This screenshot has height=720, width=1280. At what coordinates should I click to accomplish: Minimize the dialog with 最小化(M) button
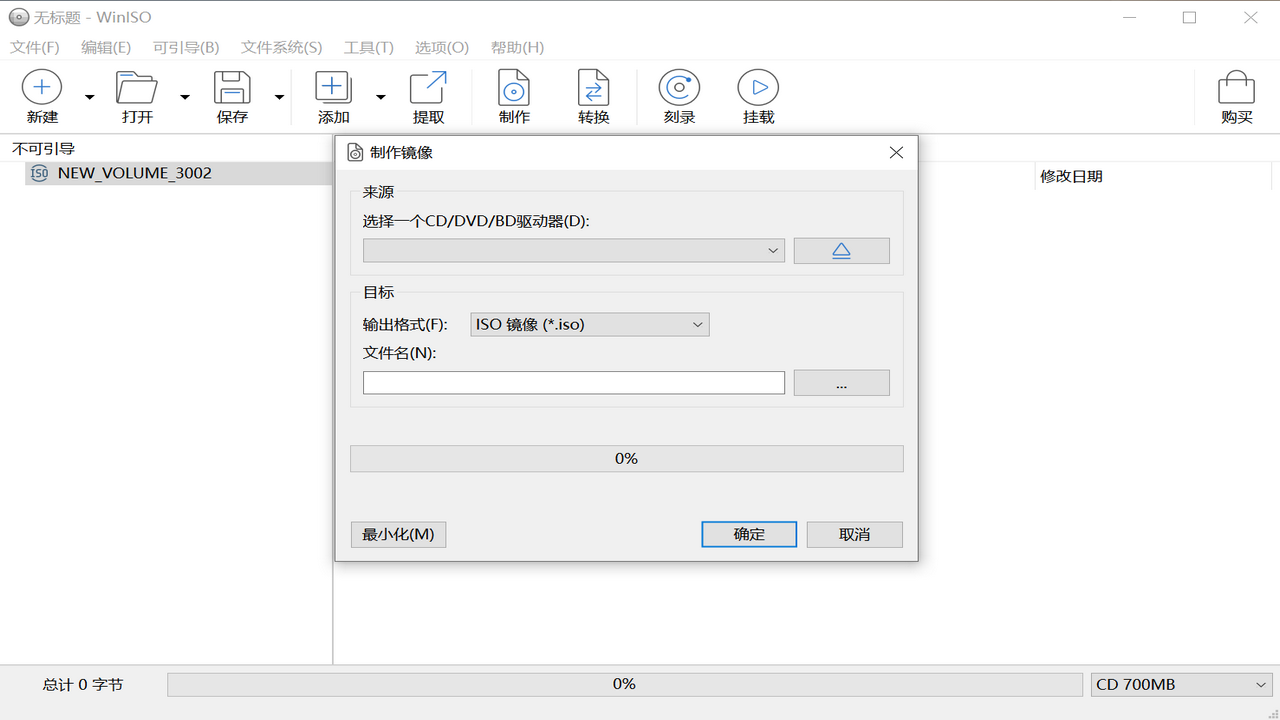[398, 534]
